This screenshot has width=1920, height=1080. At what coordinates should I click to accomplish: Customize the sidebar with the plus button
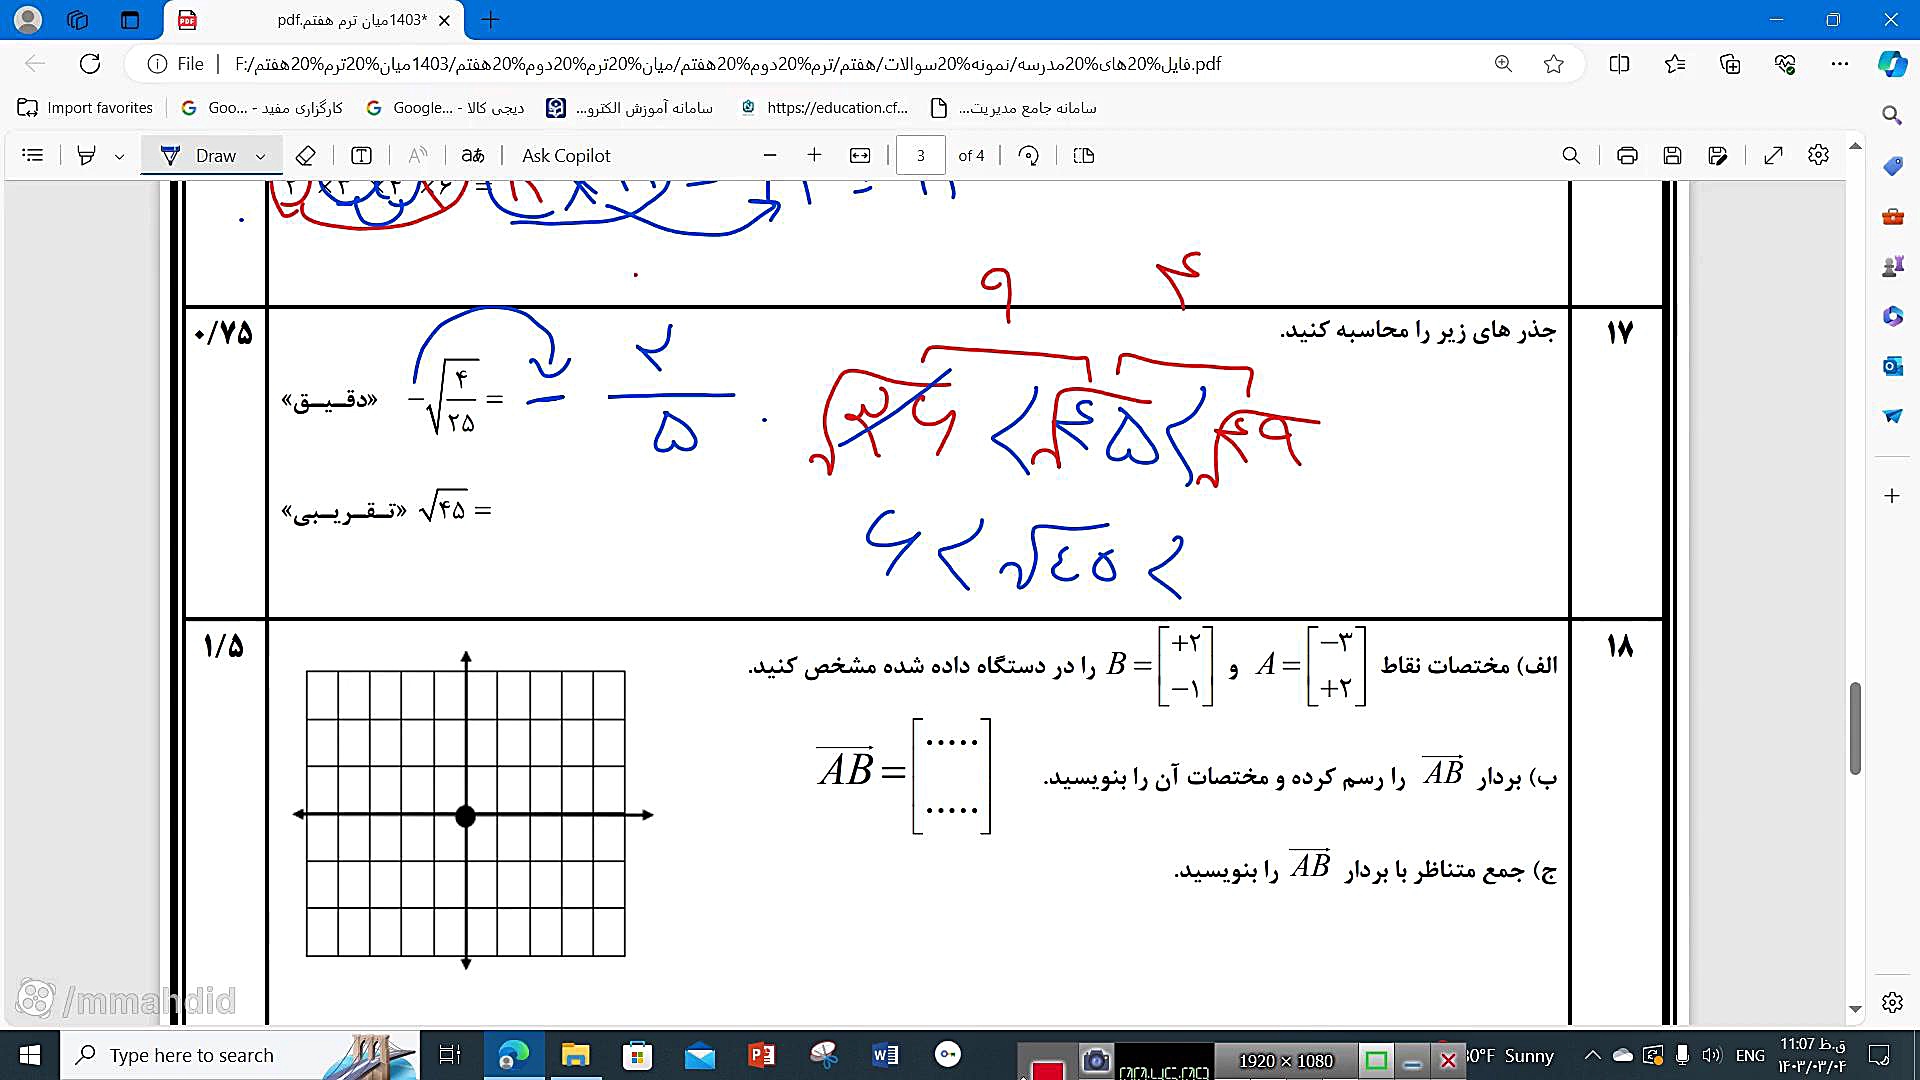tap(1892, 496)
